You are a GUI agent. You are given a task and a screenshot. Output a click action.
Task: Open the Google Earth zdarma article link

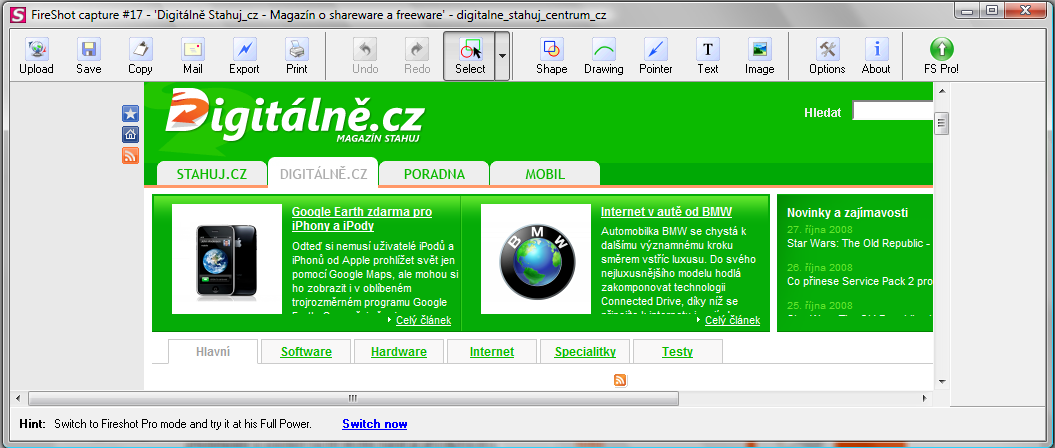click(x=362, y=219)
